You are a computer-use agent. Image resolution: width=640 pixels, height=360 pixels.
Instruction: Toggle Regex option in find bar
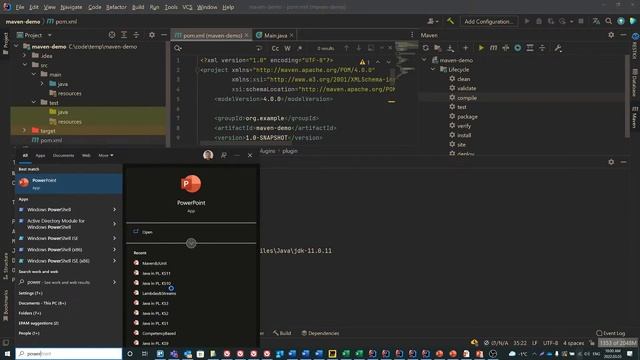pyautogui.click(x=300, y=48)
